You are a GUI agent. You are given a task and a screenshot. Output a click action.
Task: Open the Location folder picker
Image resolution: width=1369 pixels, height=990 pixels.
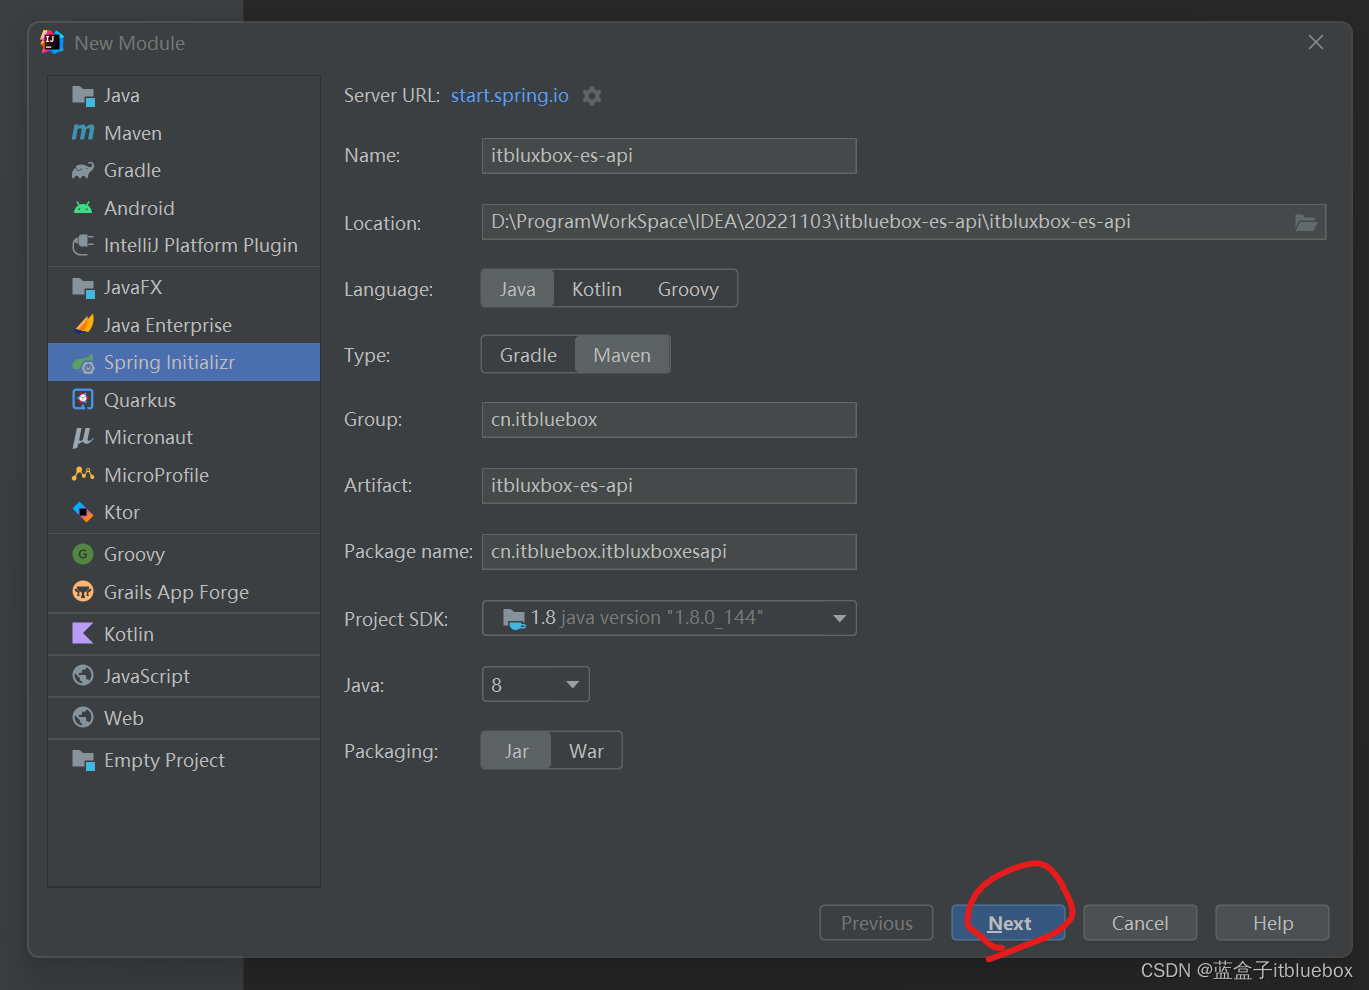point(1306,222)
